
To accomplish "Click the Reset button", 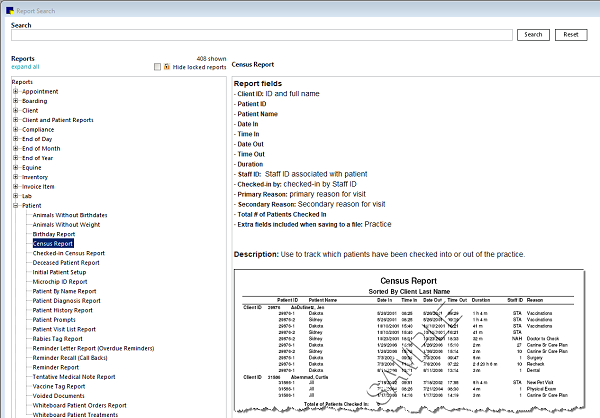I will [x=571, y=34].
